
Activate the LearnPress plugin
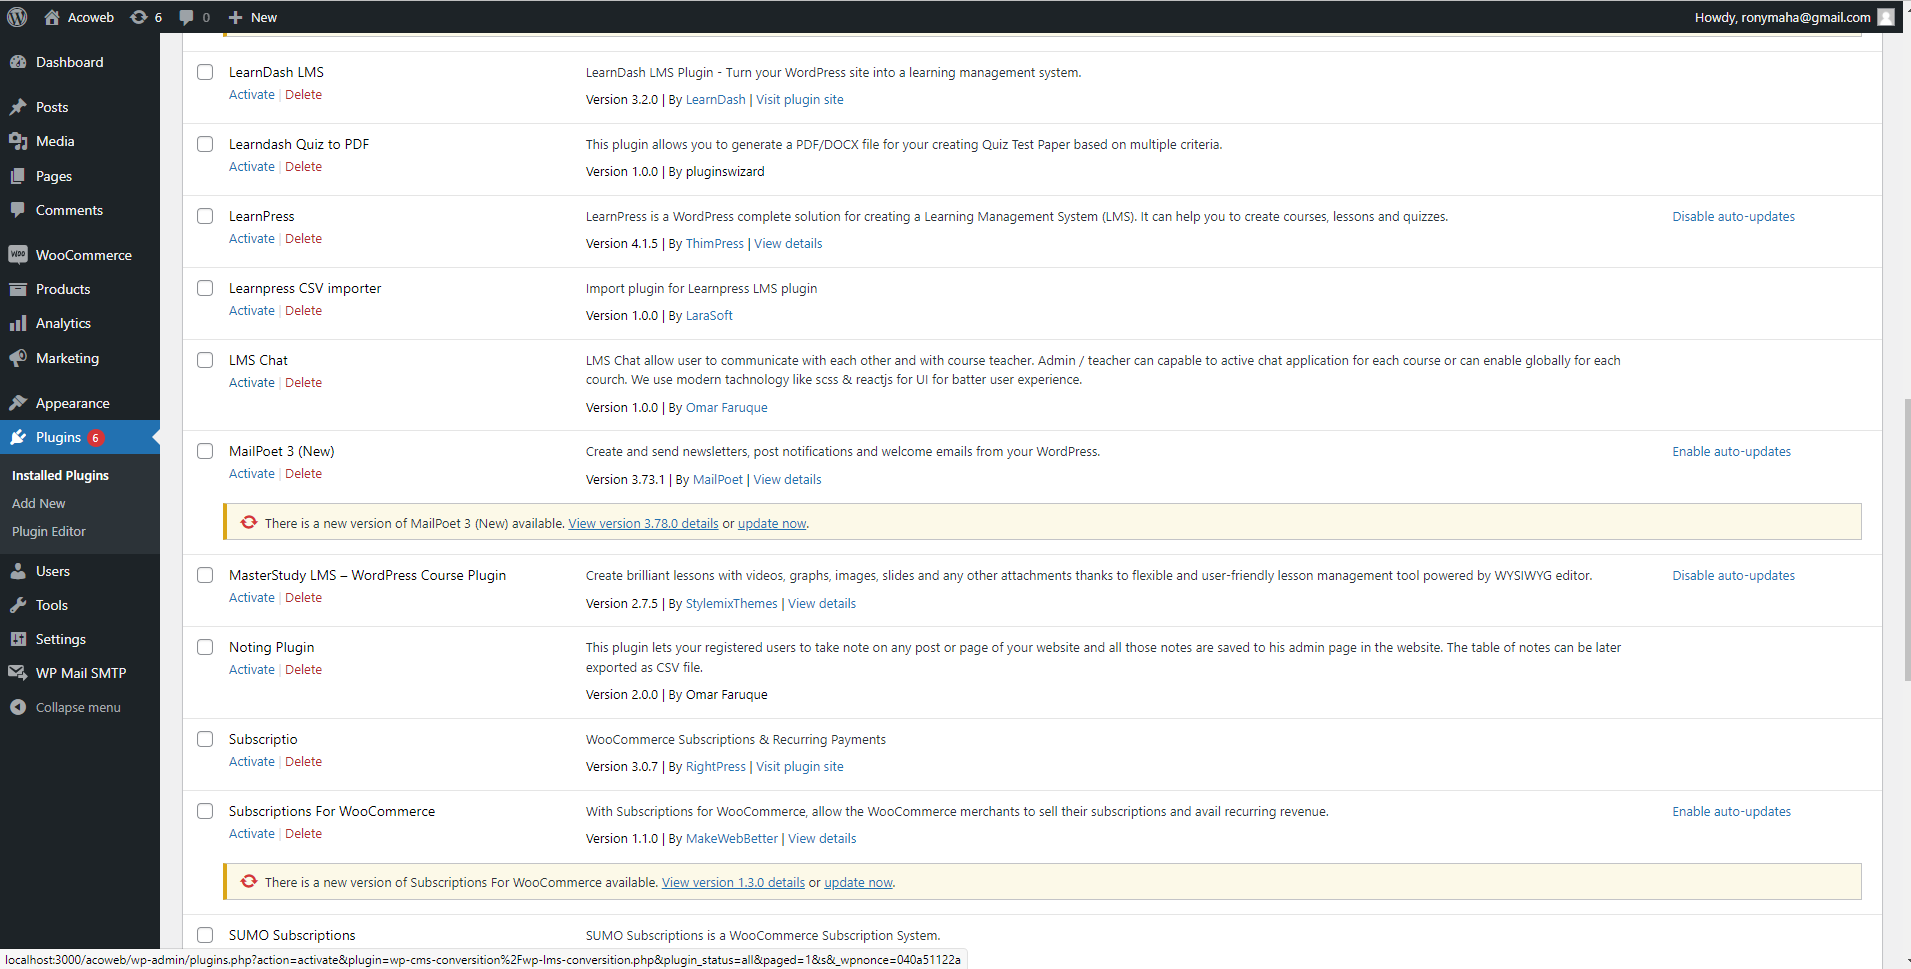pyautogui.click(x=251, y=239)
